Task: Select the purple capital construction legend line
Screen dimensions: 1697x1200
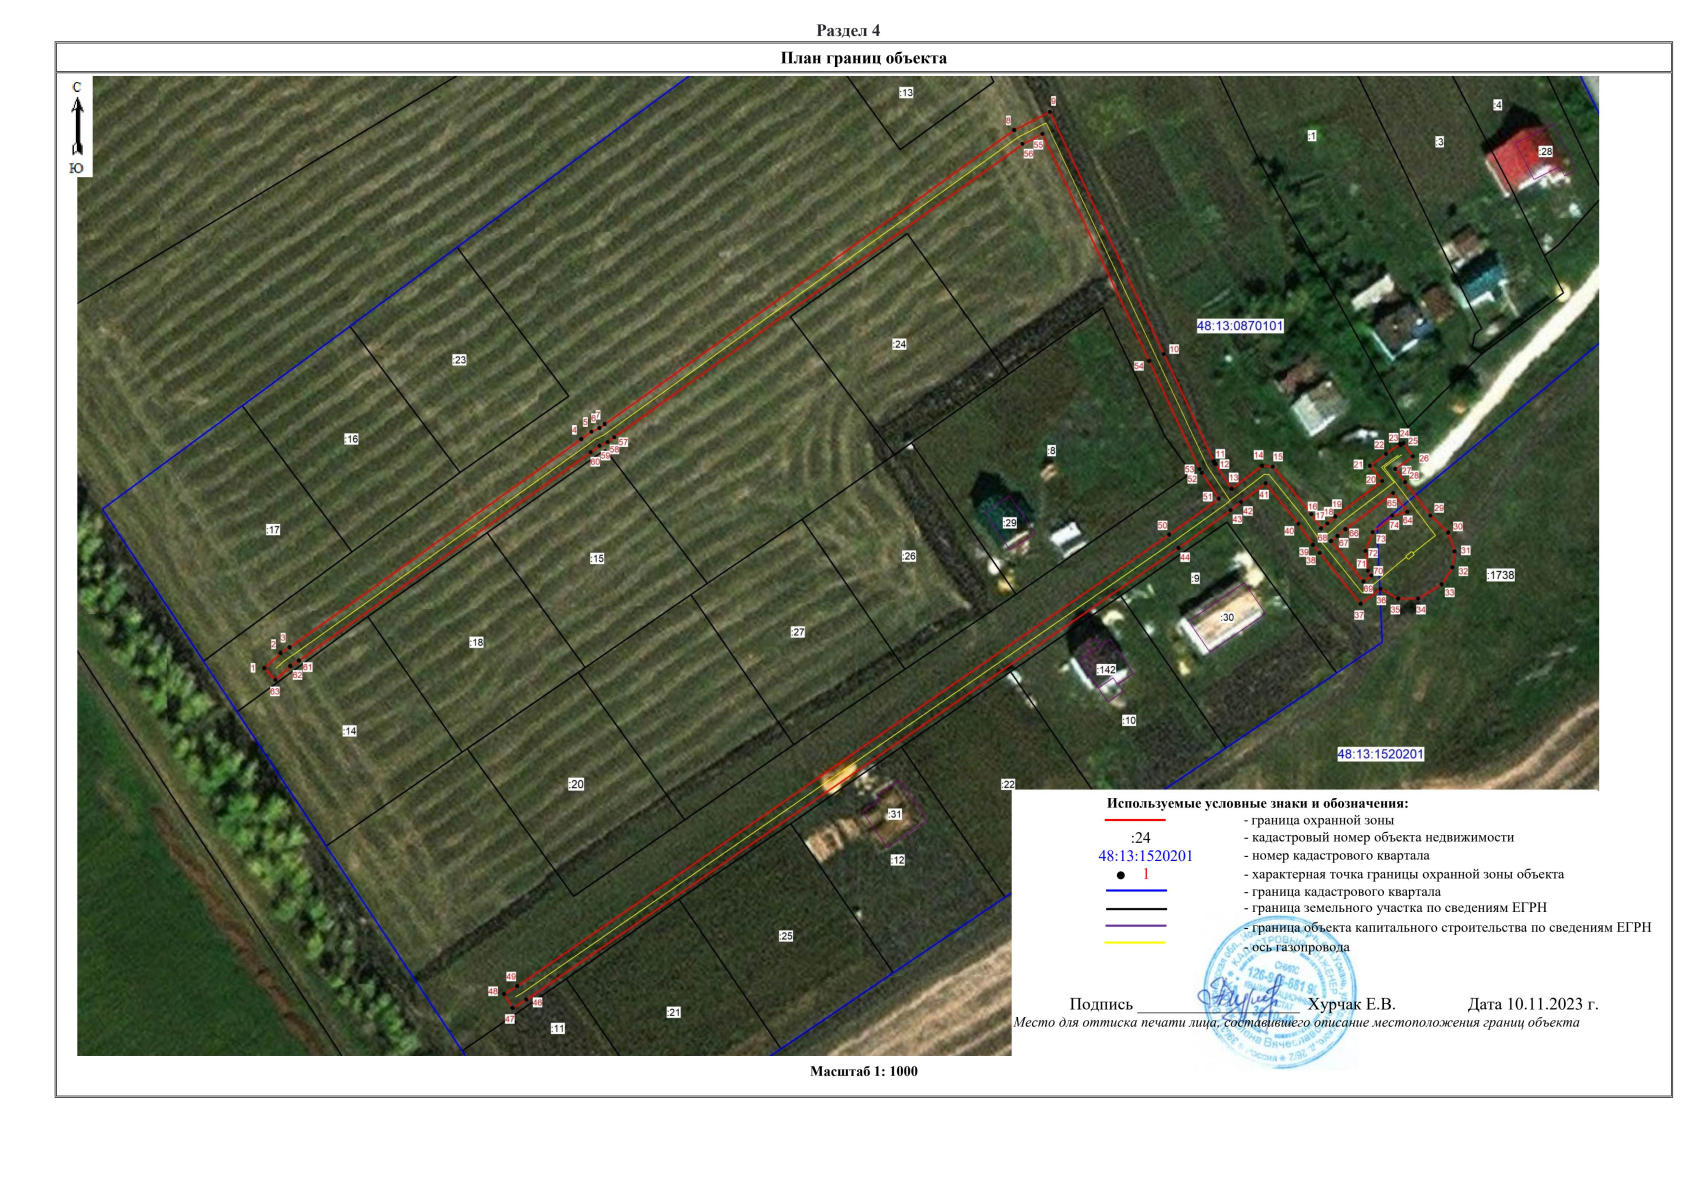Action: 1135,926
